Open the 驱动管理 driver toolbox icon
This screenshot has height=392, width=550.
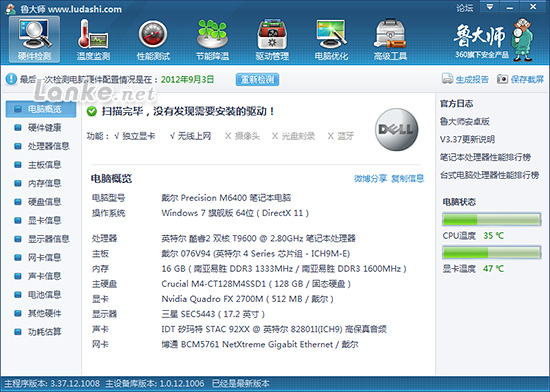point(272,39)
